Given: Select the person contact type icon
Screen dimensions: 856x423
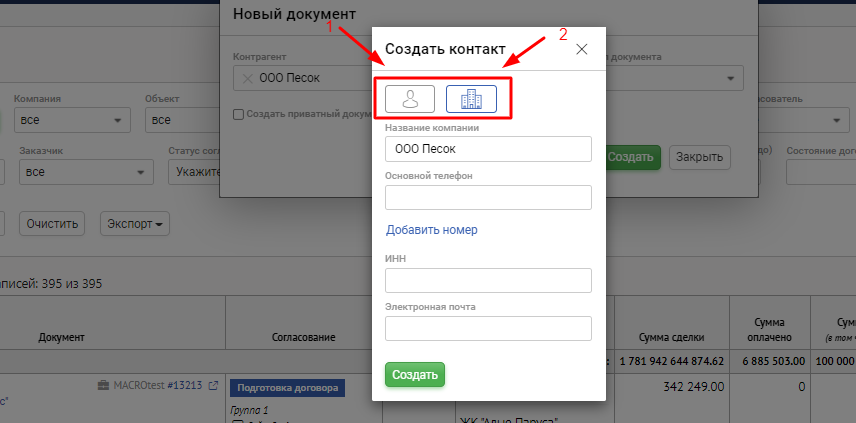Looking at the screenshot, I should (x=409, y=98).
